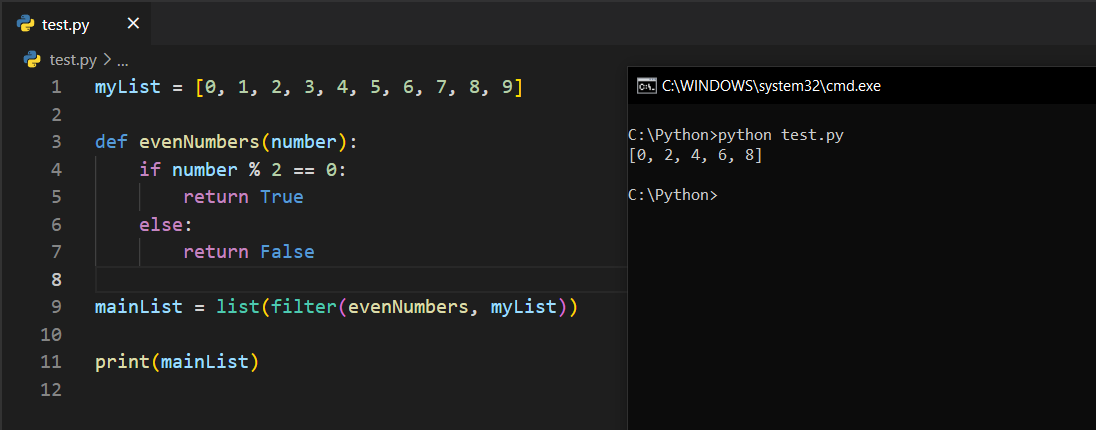The height and width of the screenshot is (430, 1096).
Task: Click the last C:\Python> prompt line
Action: [673, 195]
